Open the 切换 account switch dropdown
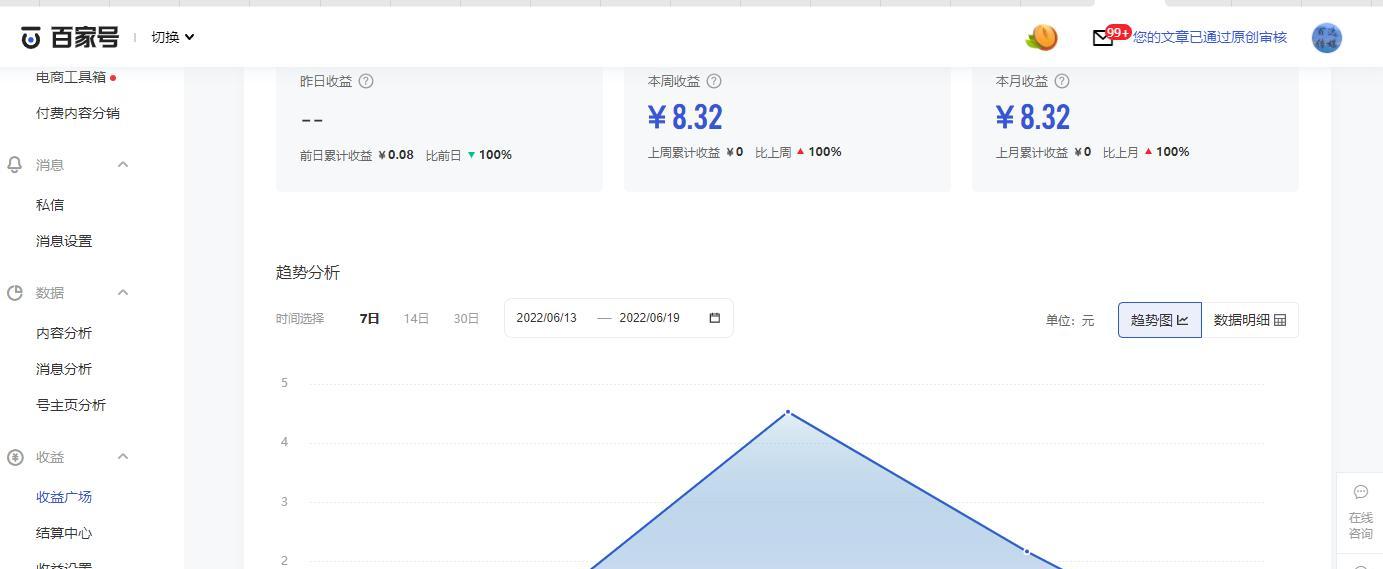 tap(173, 37)
